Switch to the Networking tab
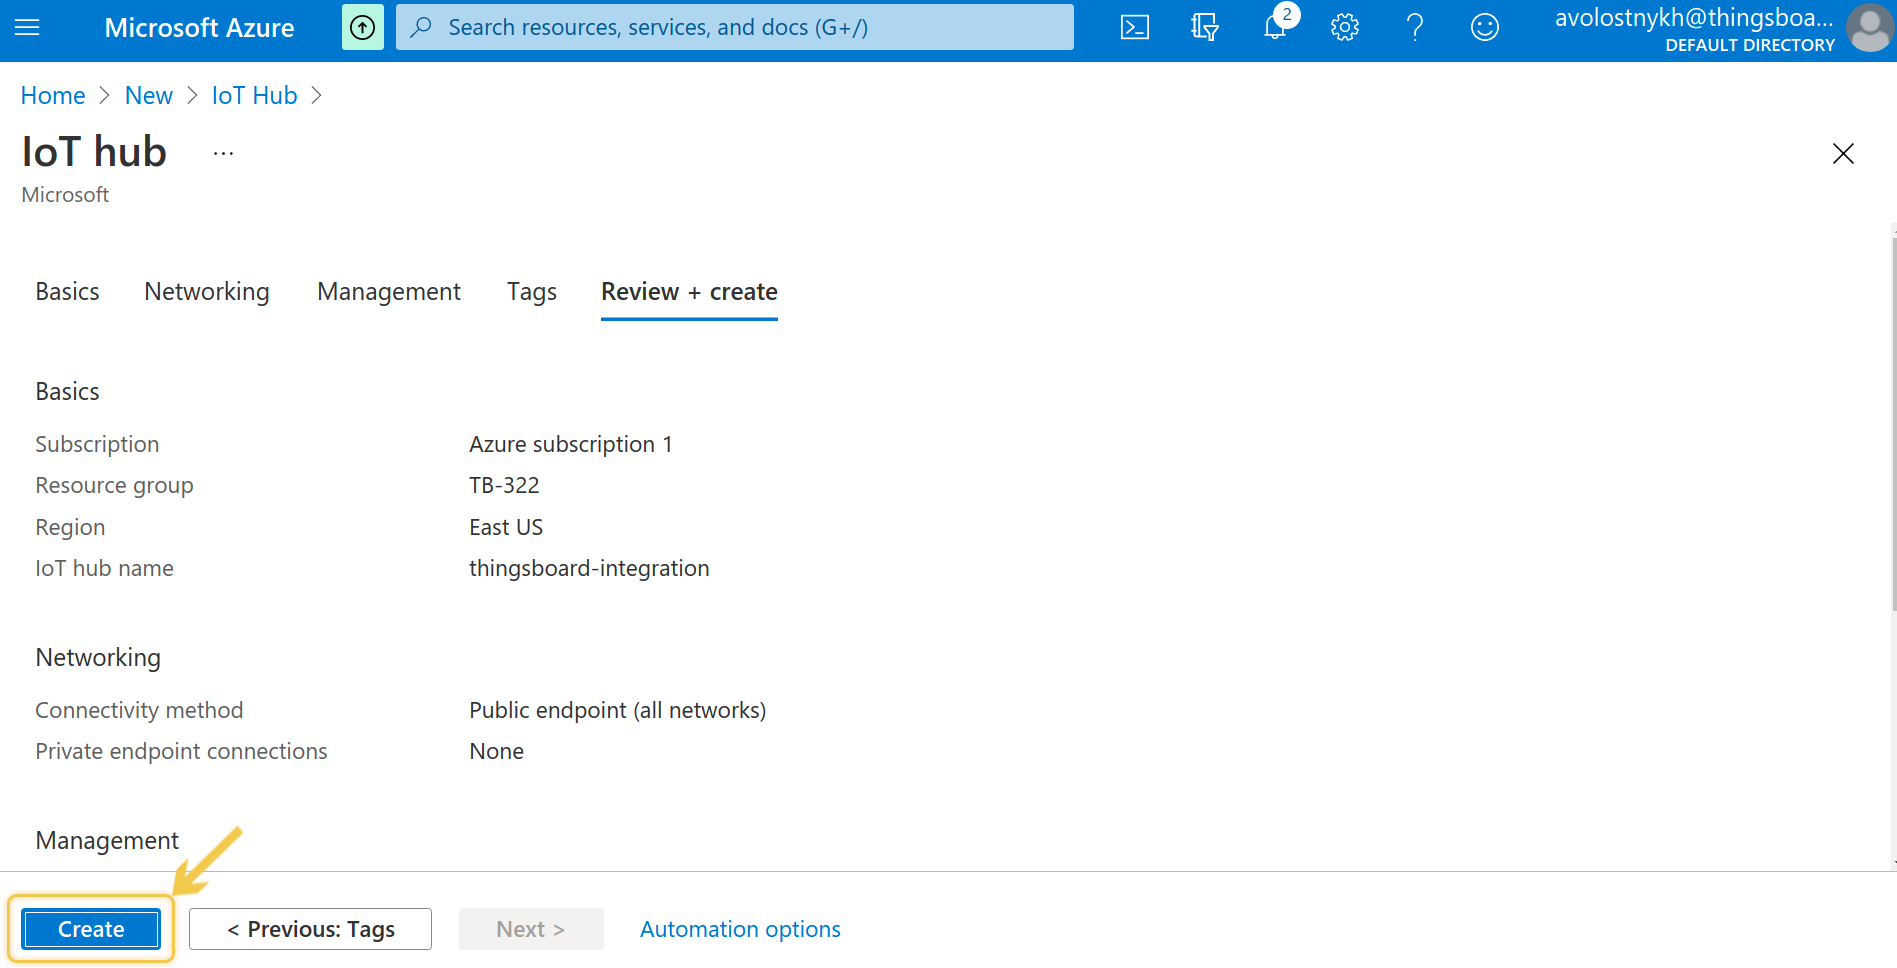Image resolution: width=1897 pixels, height=968 pixels. point(207,292)
